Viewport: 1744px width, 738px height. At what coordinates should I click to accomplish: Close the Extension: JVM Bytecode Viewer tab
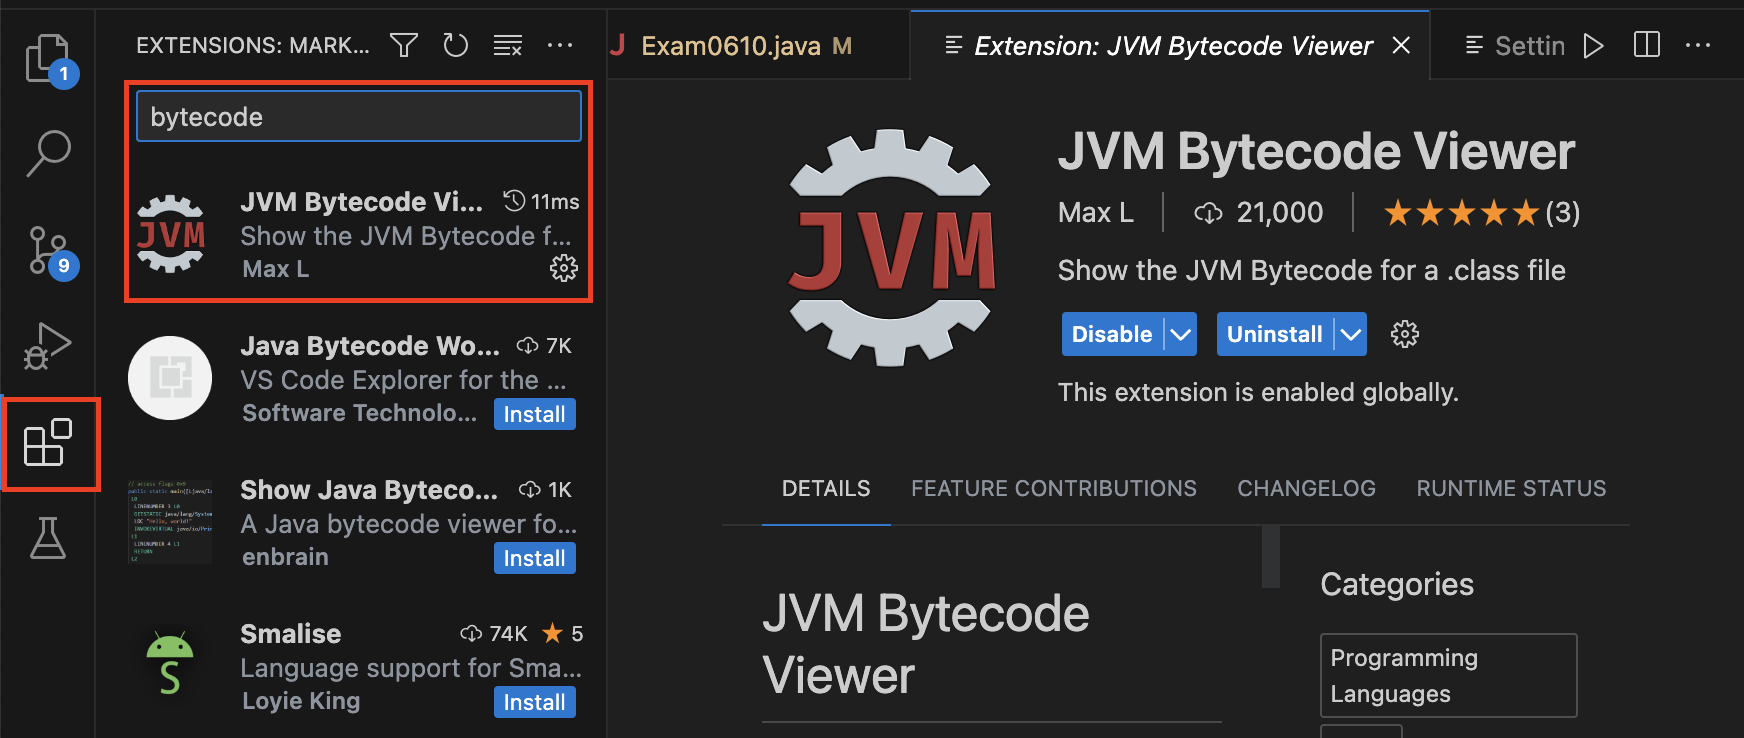[1402, 45]
